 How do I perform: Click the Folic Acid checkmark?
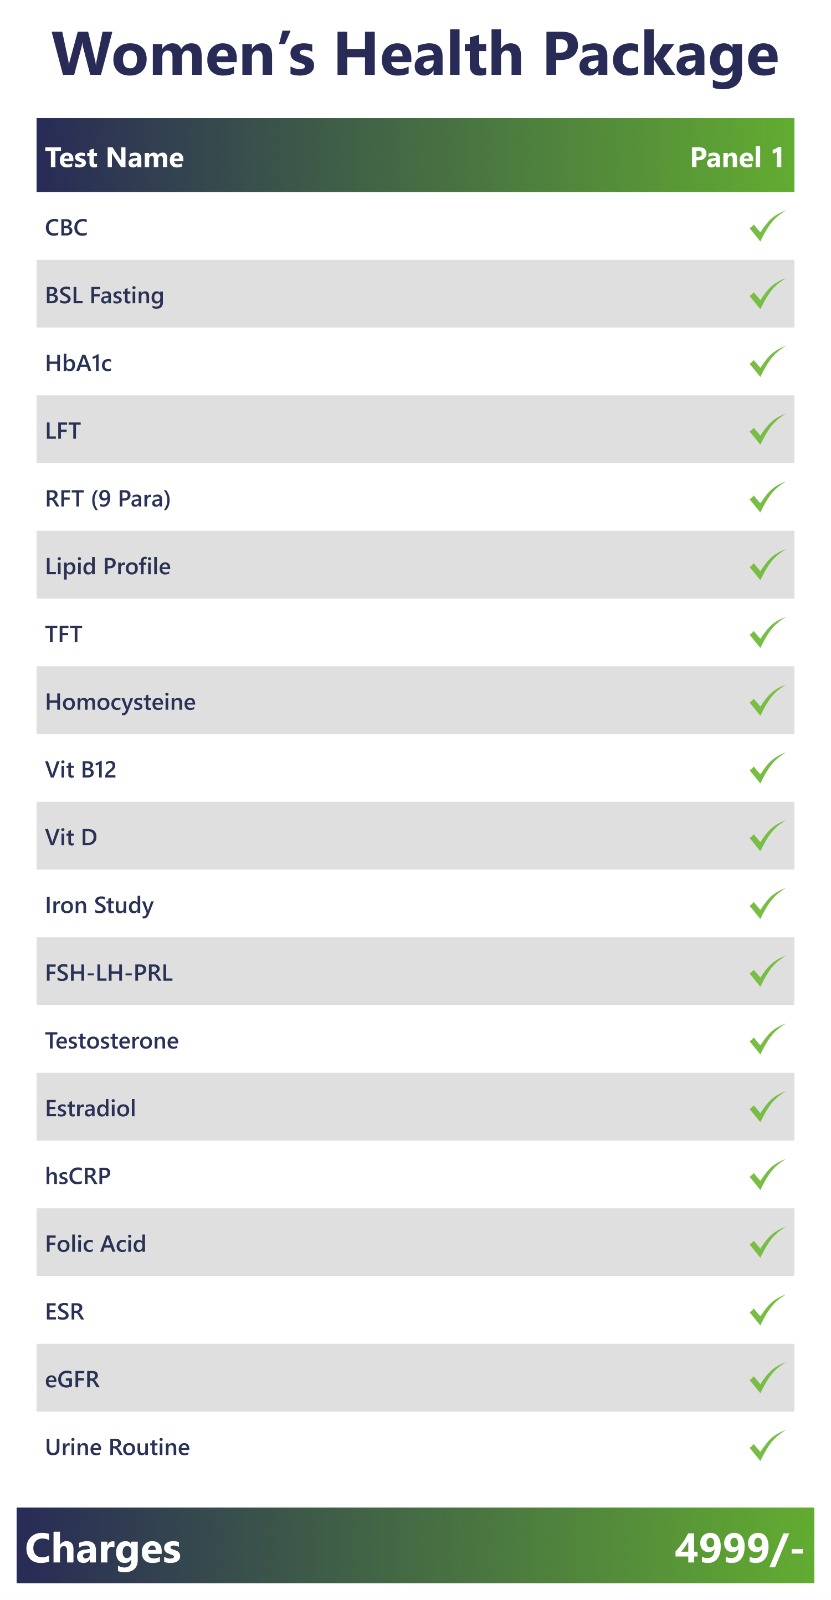click(x=766, y=1243)
